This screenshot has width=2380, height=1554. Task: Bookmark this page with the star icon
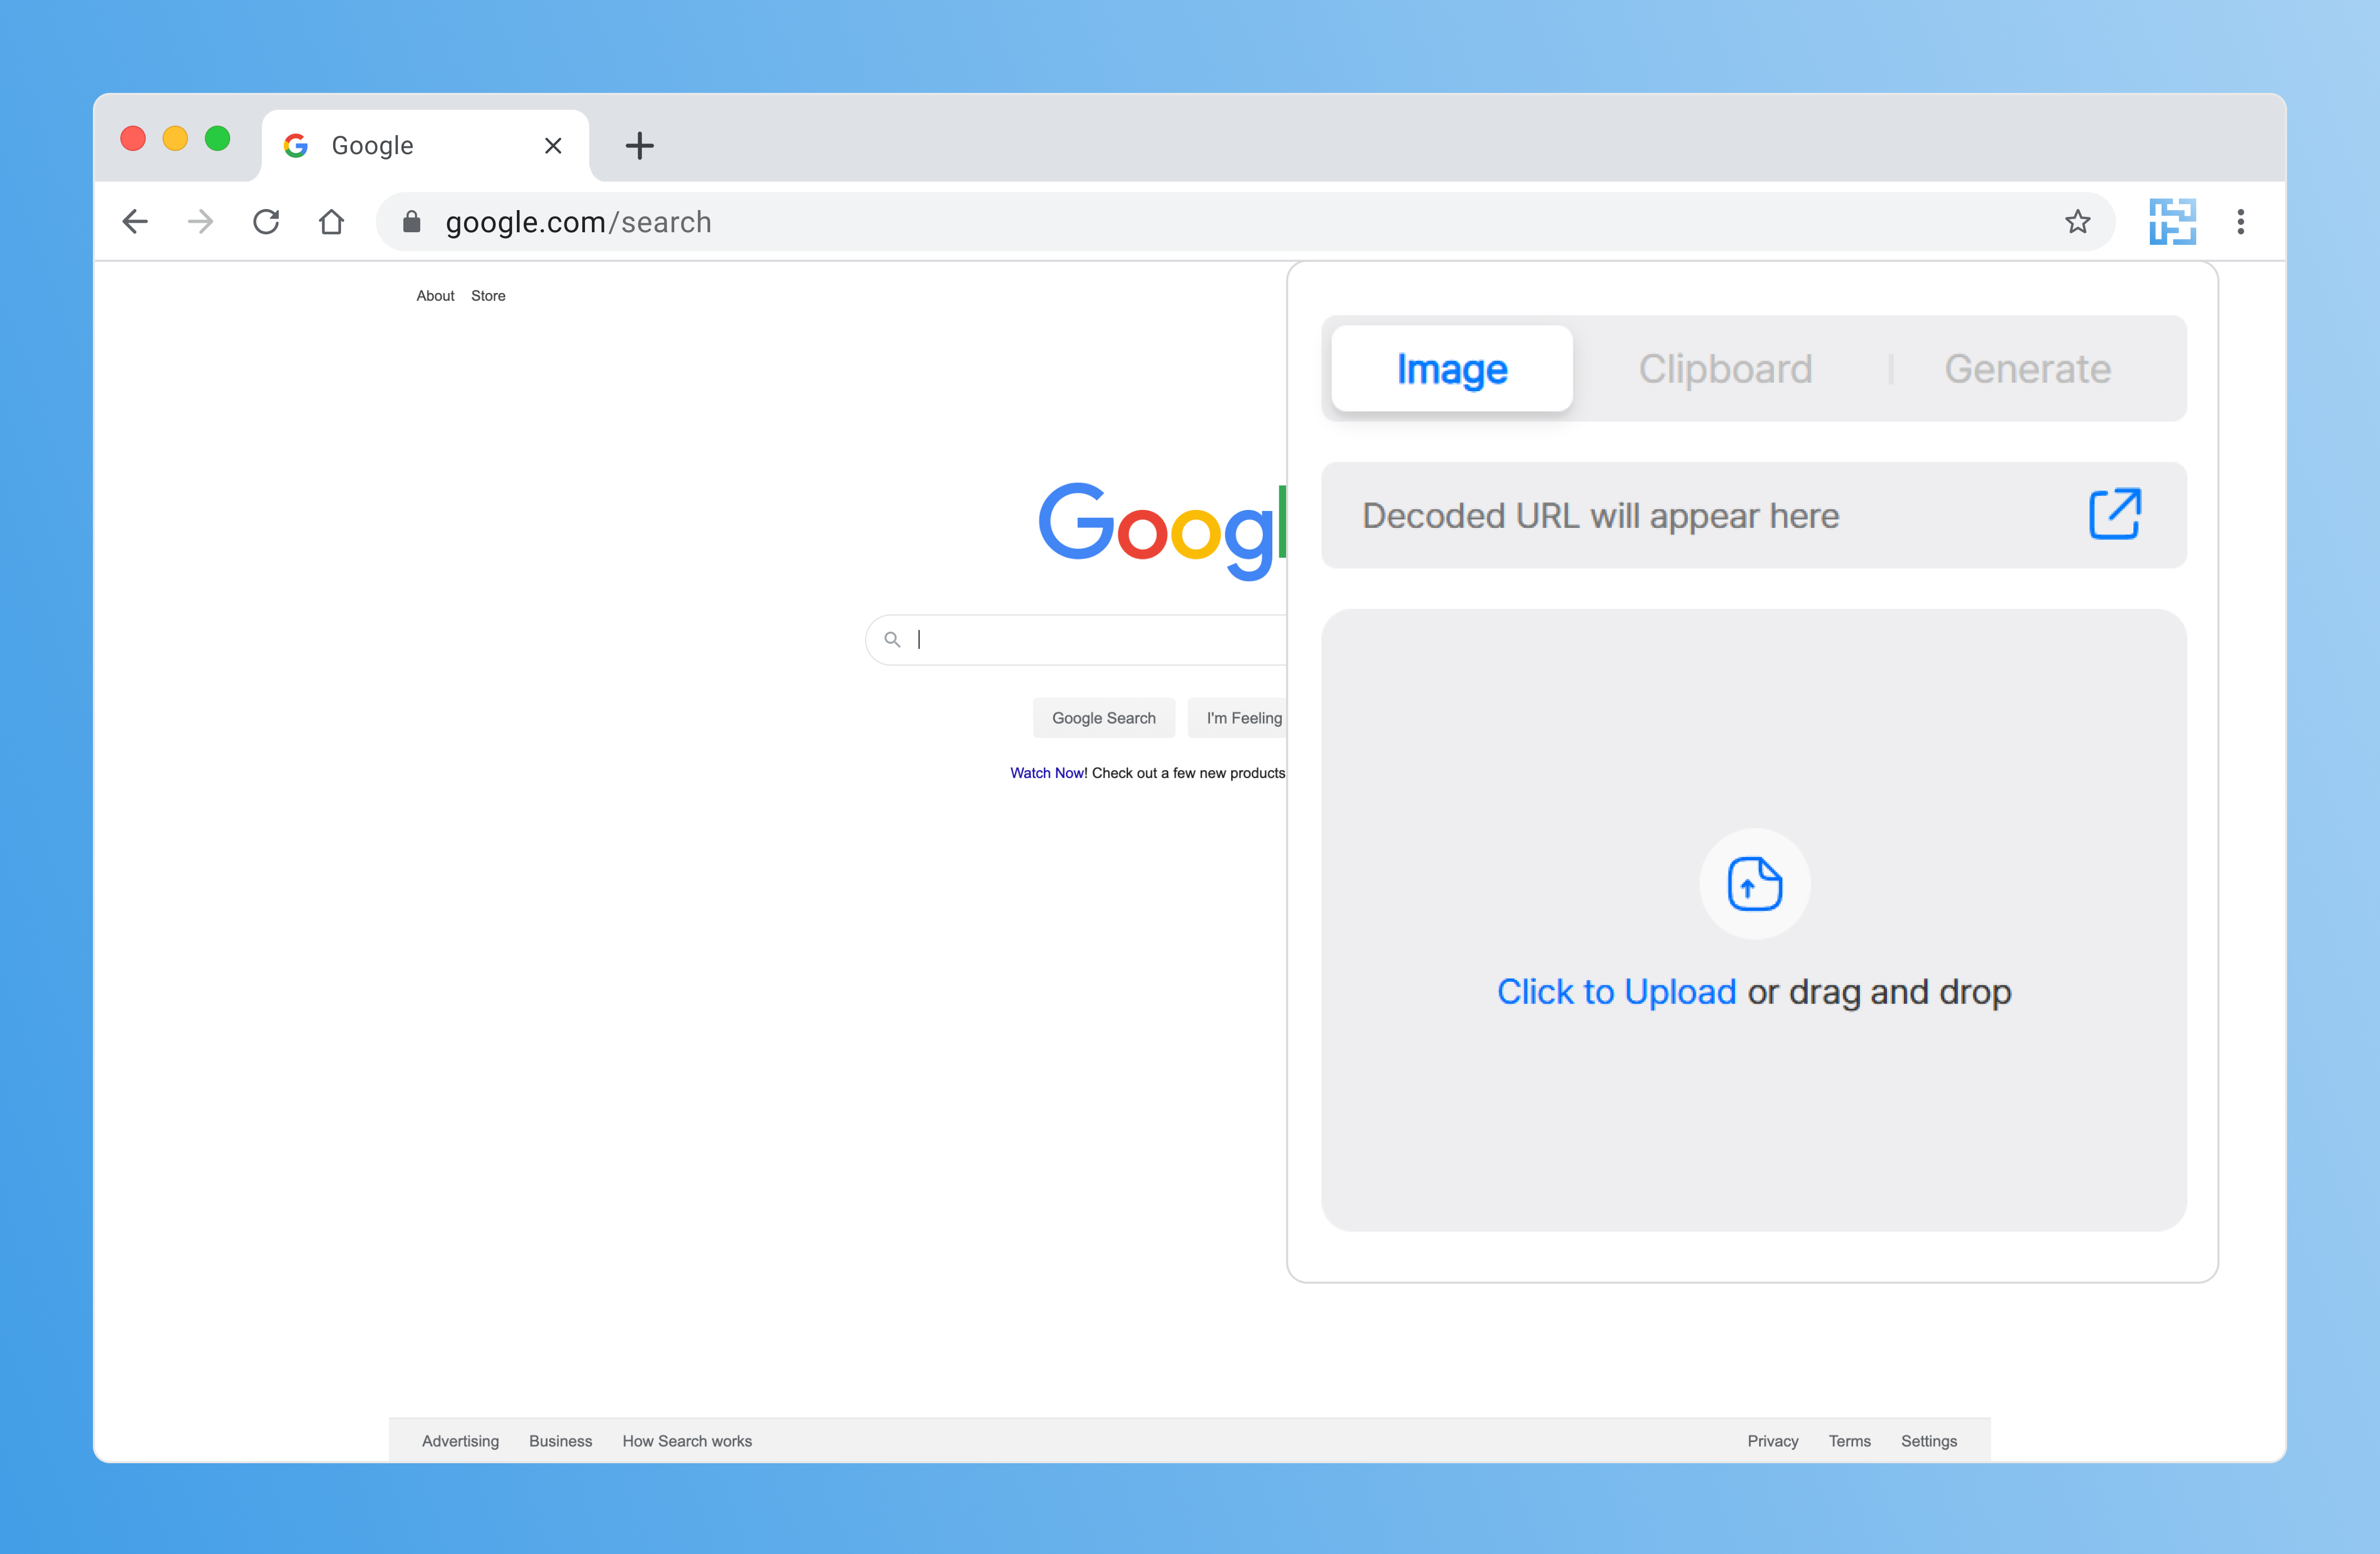click(x=2078, y=221)
